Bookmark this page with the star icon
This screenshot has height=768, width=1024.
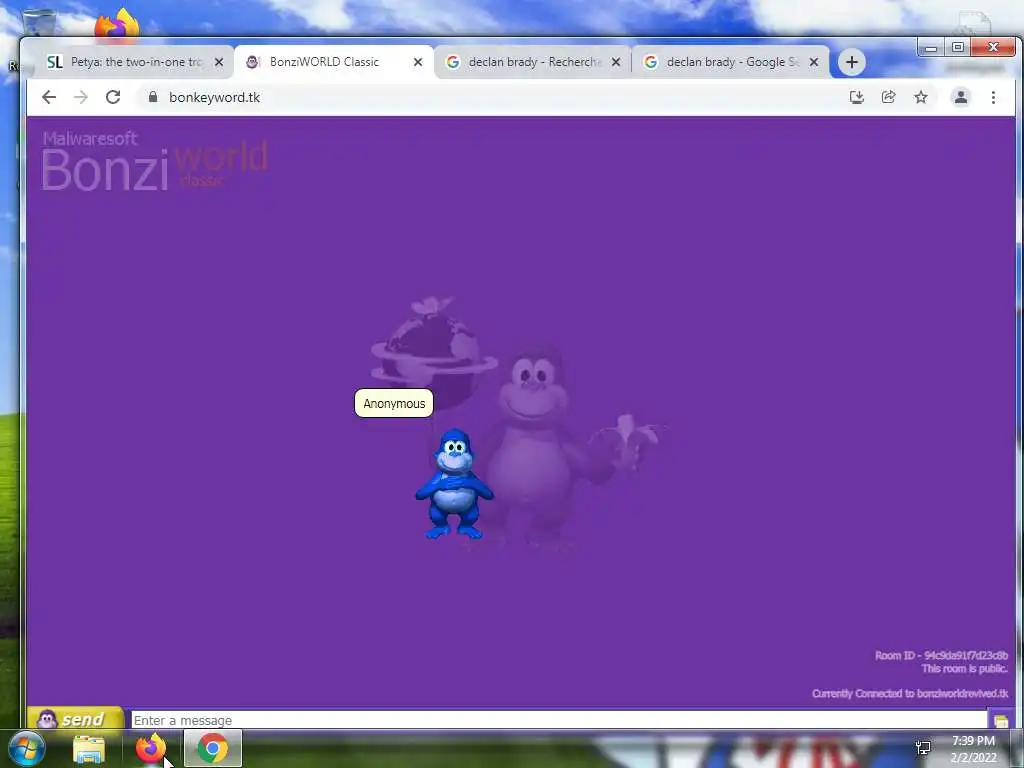point(921,97)
